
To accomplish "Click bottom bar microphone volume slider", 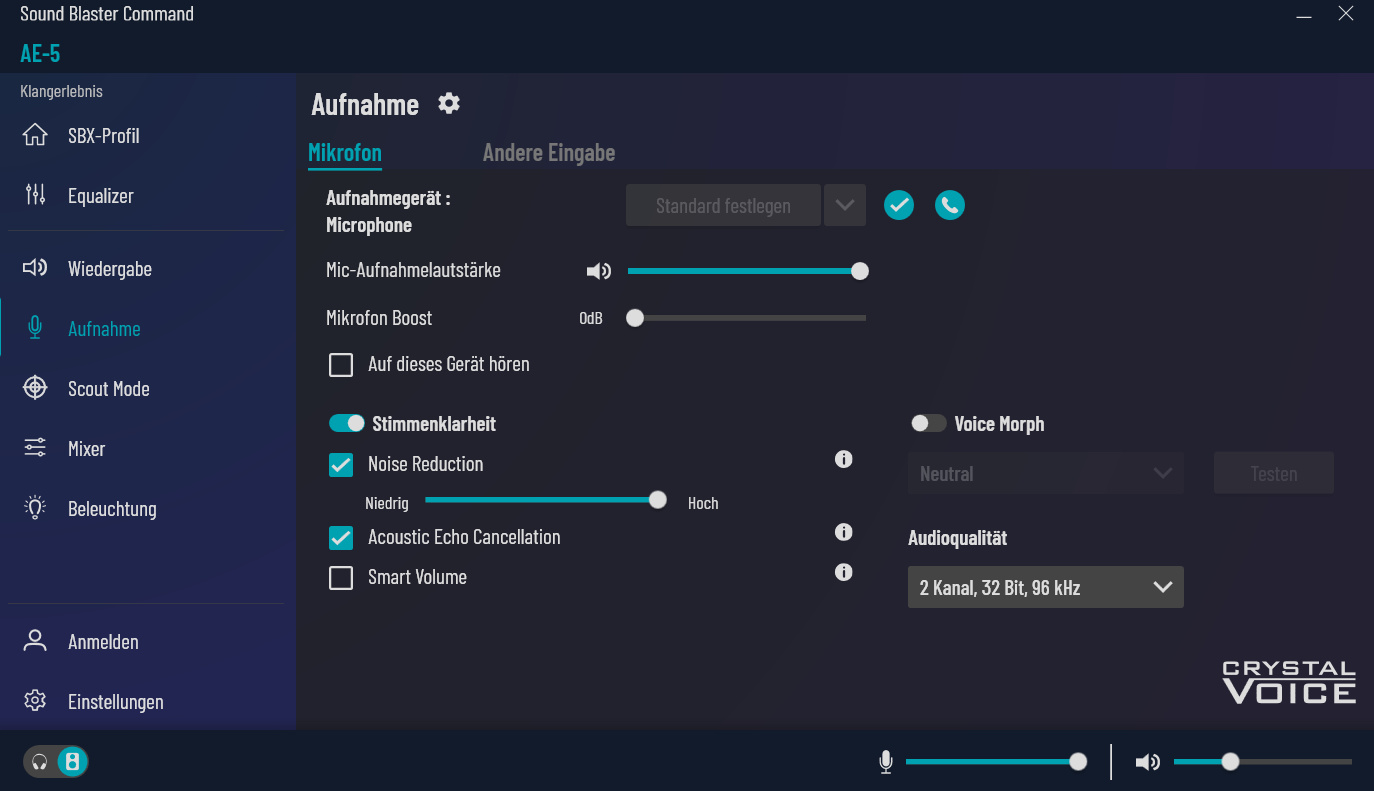I will (996, 762).
